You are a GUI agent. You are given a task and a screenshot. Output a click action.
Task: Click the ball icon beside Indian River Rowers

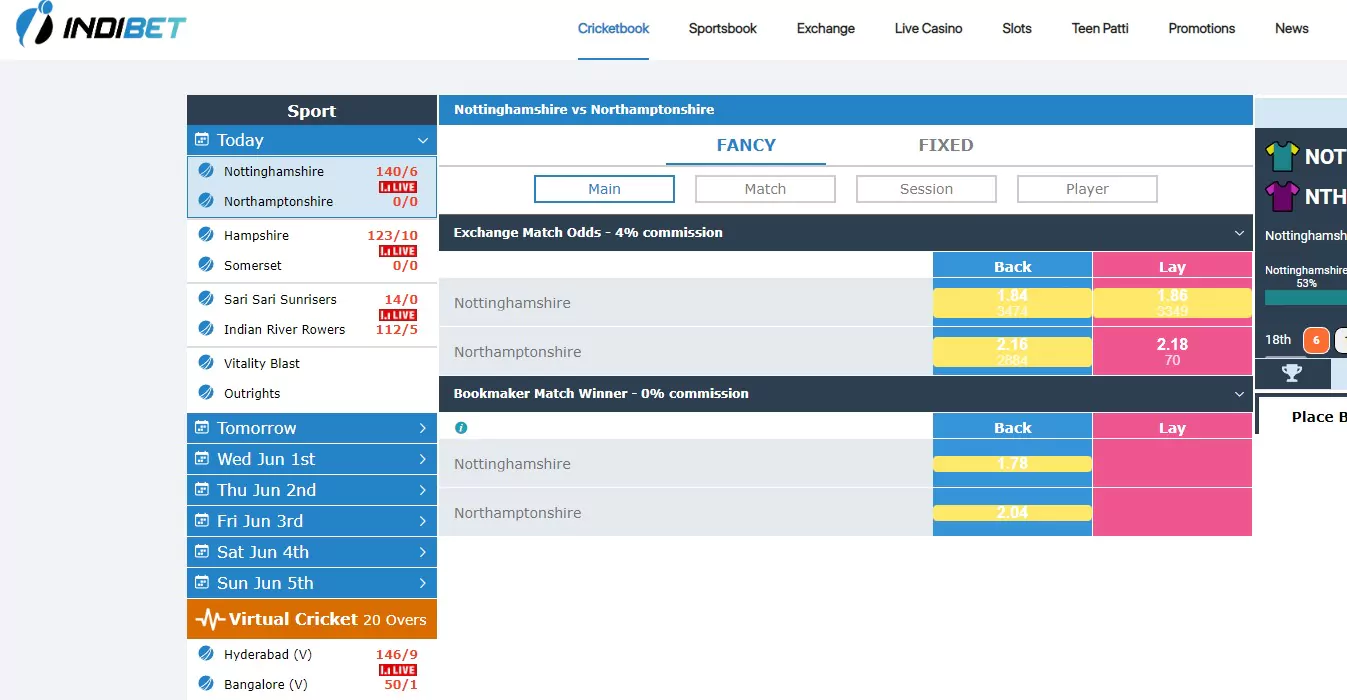(x=206, y=329)
